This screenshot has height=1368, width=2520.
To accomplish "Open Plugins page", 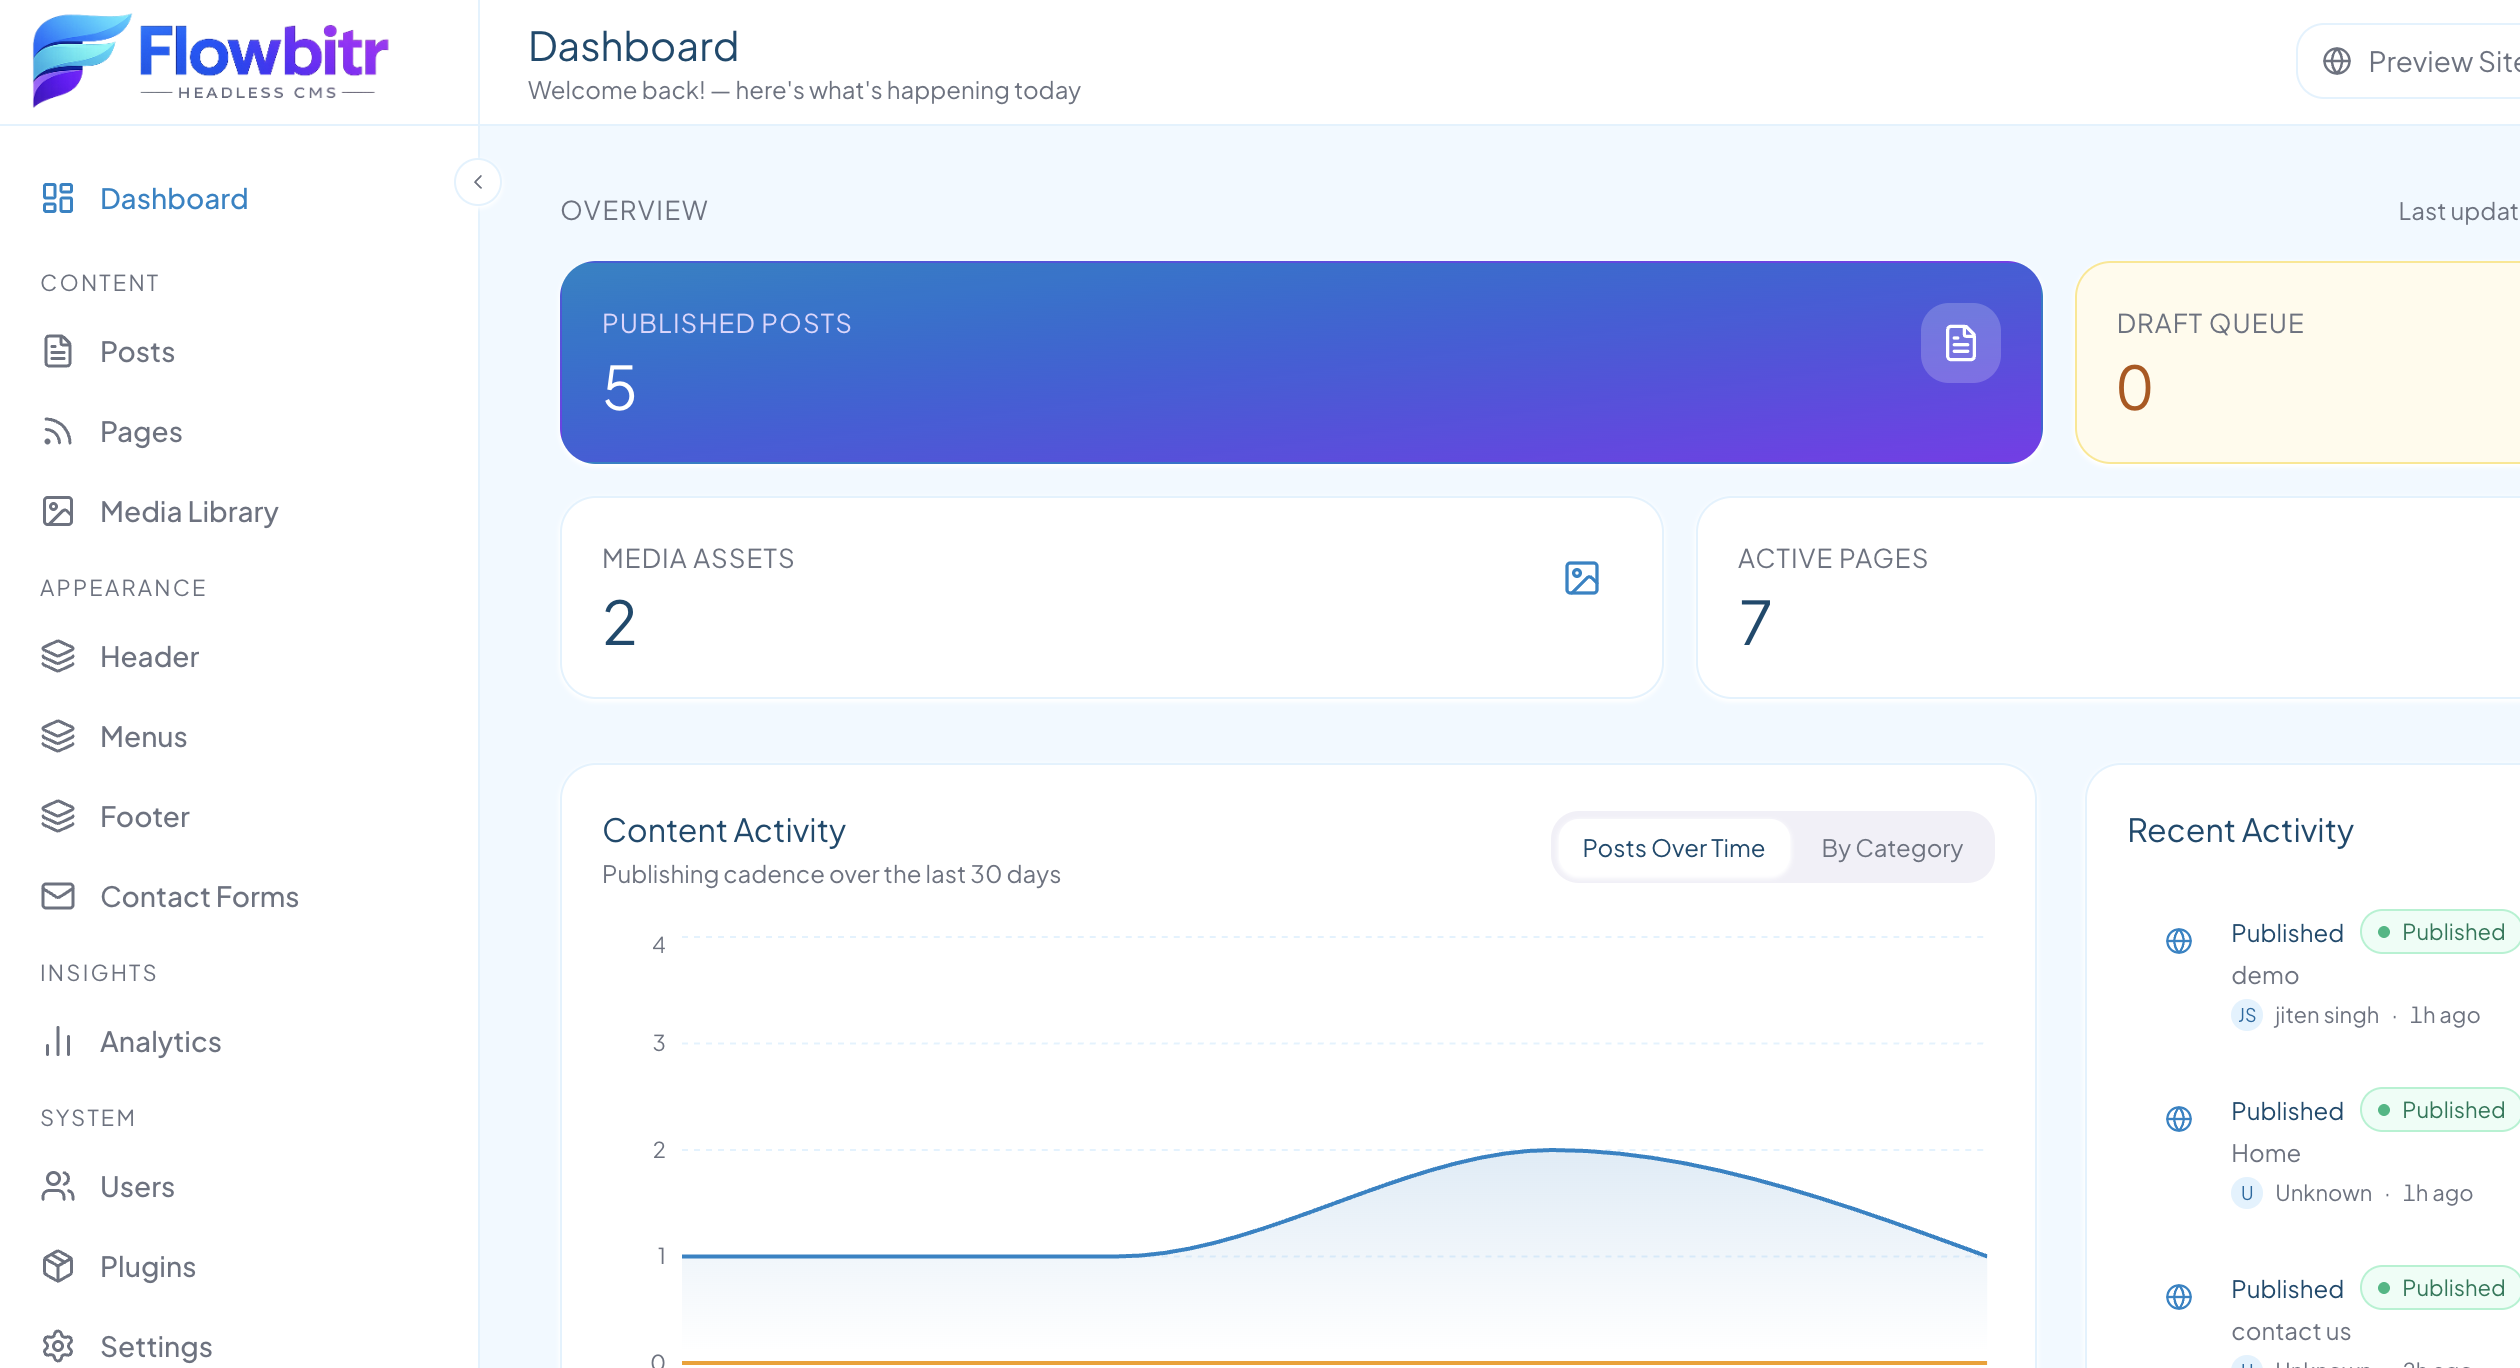I will (147, 1266).
